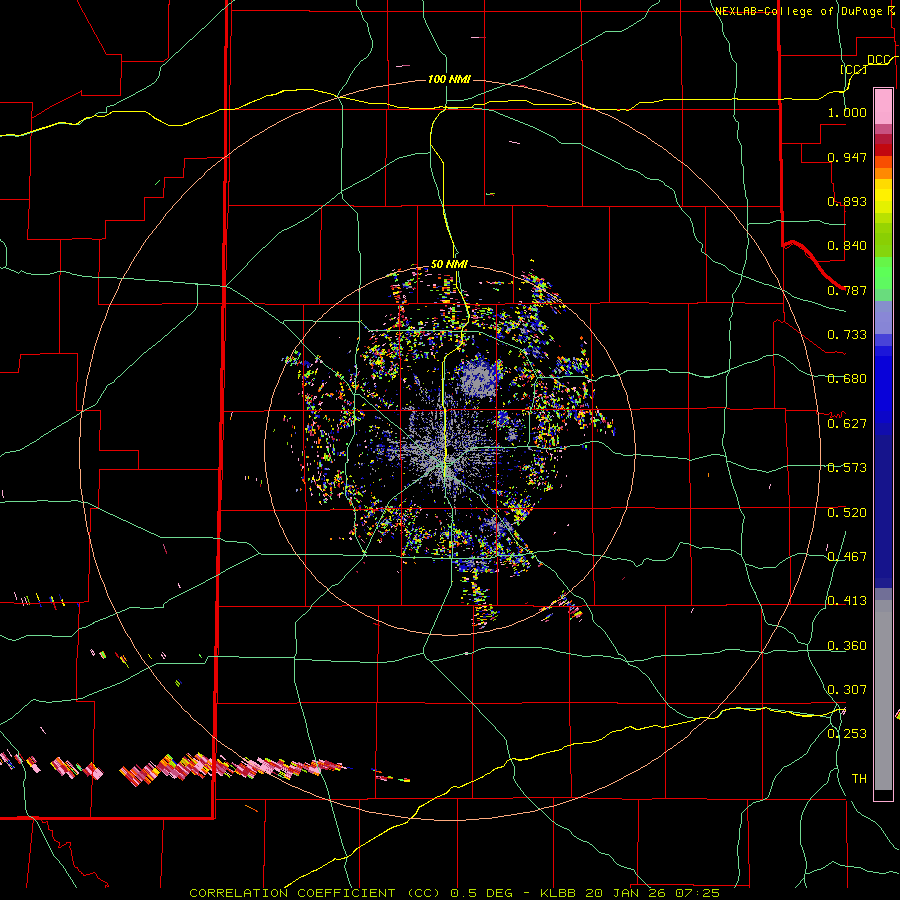Click the 0.520 legend value

click(847, 513)
